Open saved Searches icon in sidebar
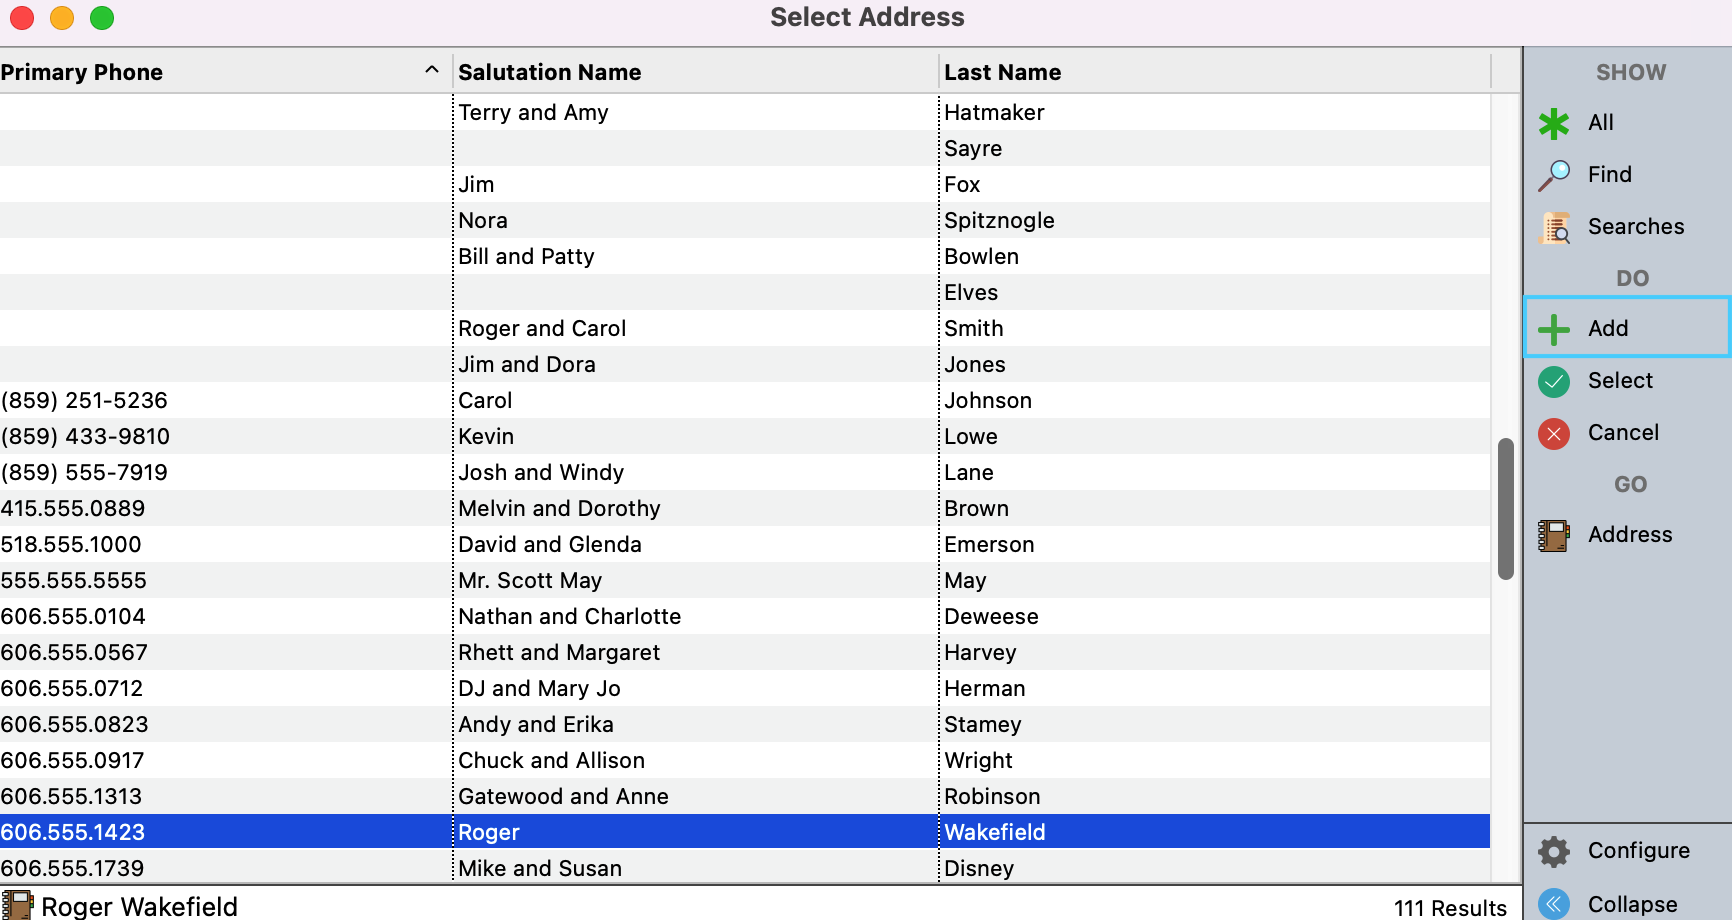Screen dimensions: 1732x920 (1554, 228)
